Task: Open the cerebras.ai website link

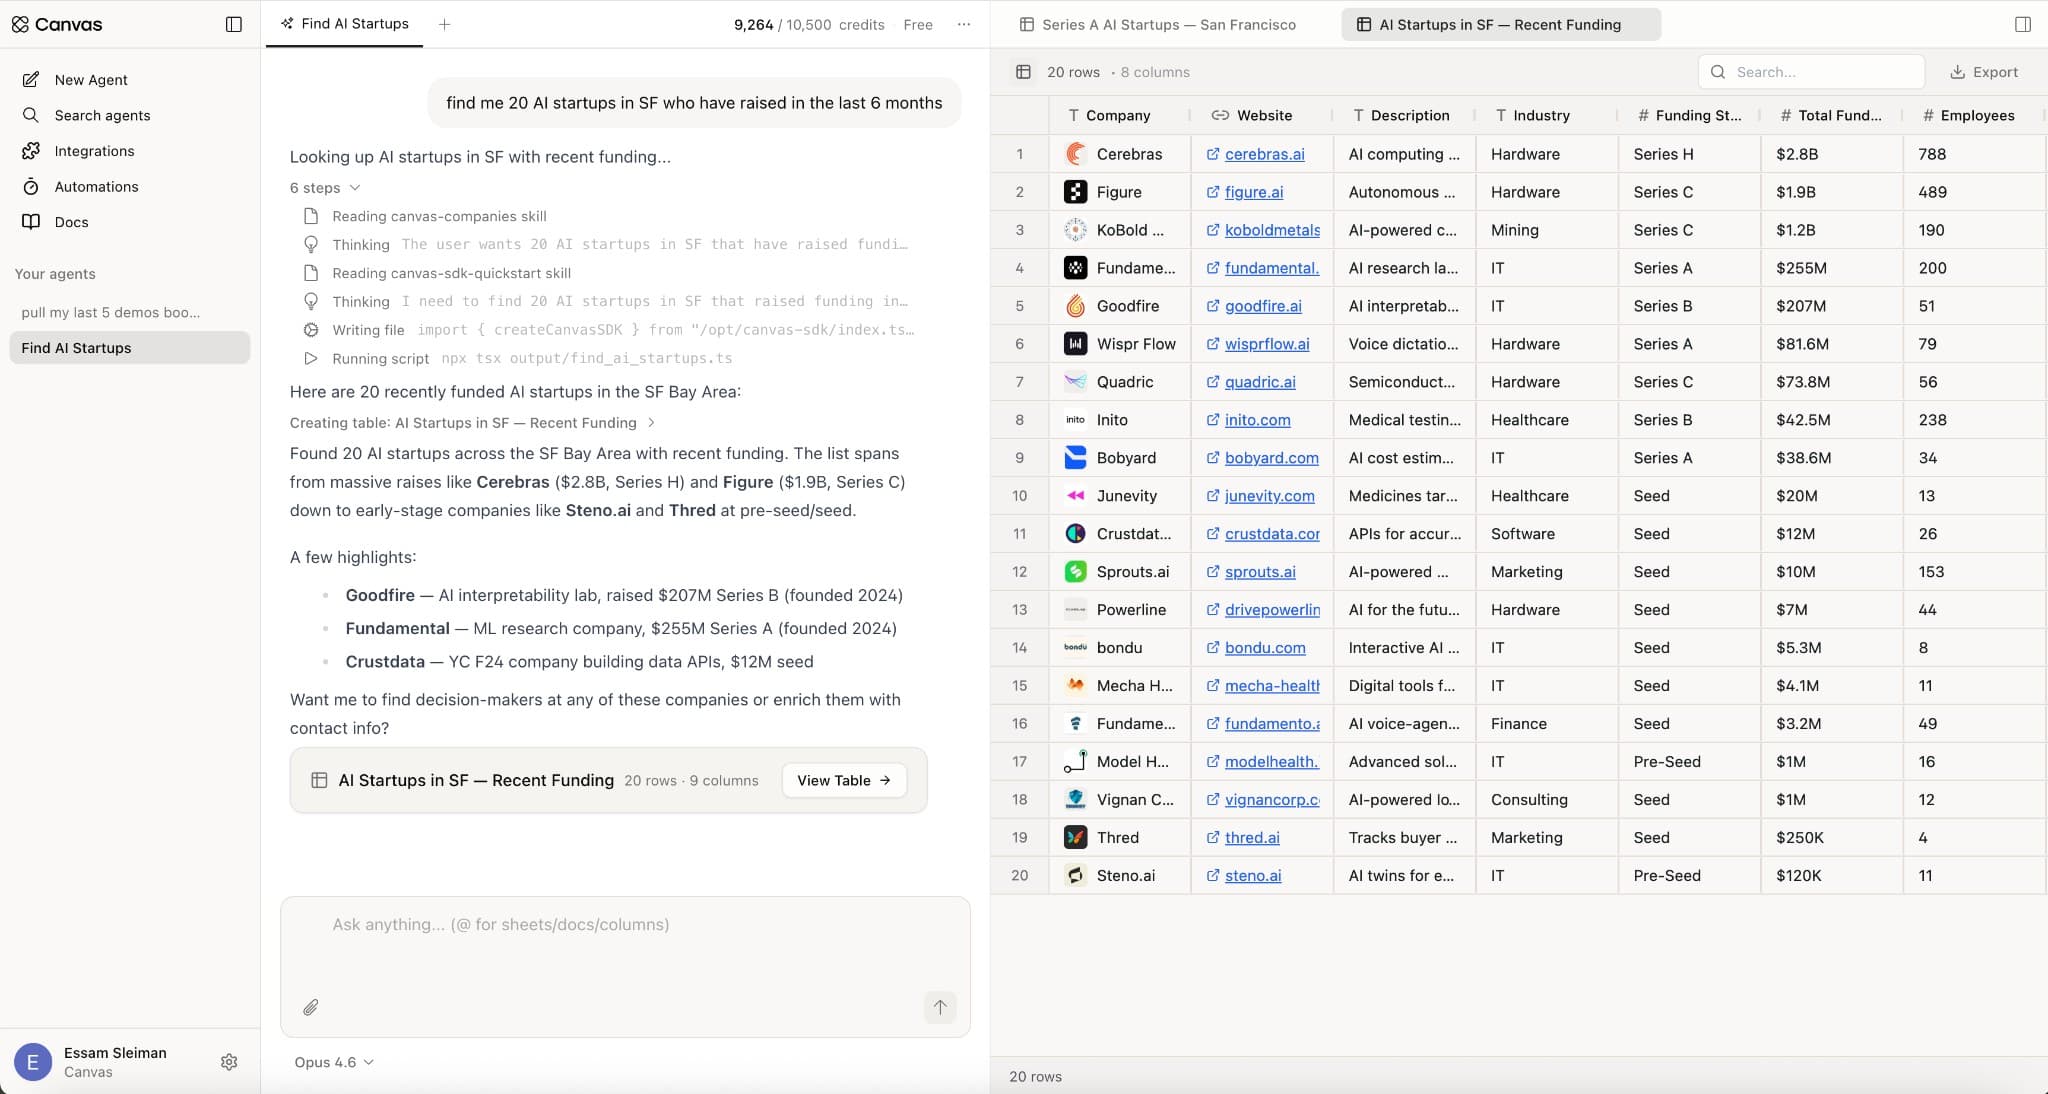Action: click(x=1264, y=154)
